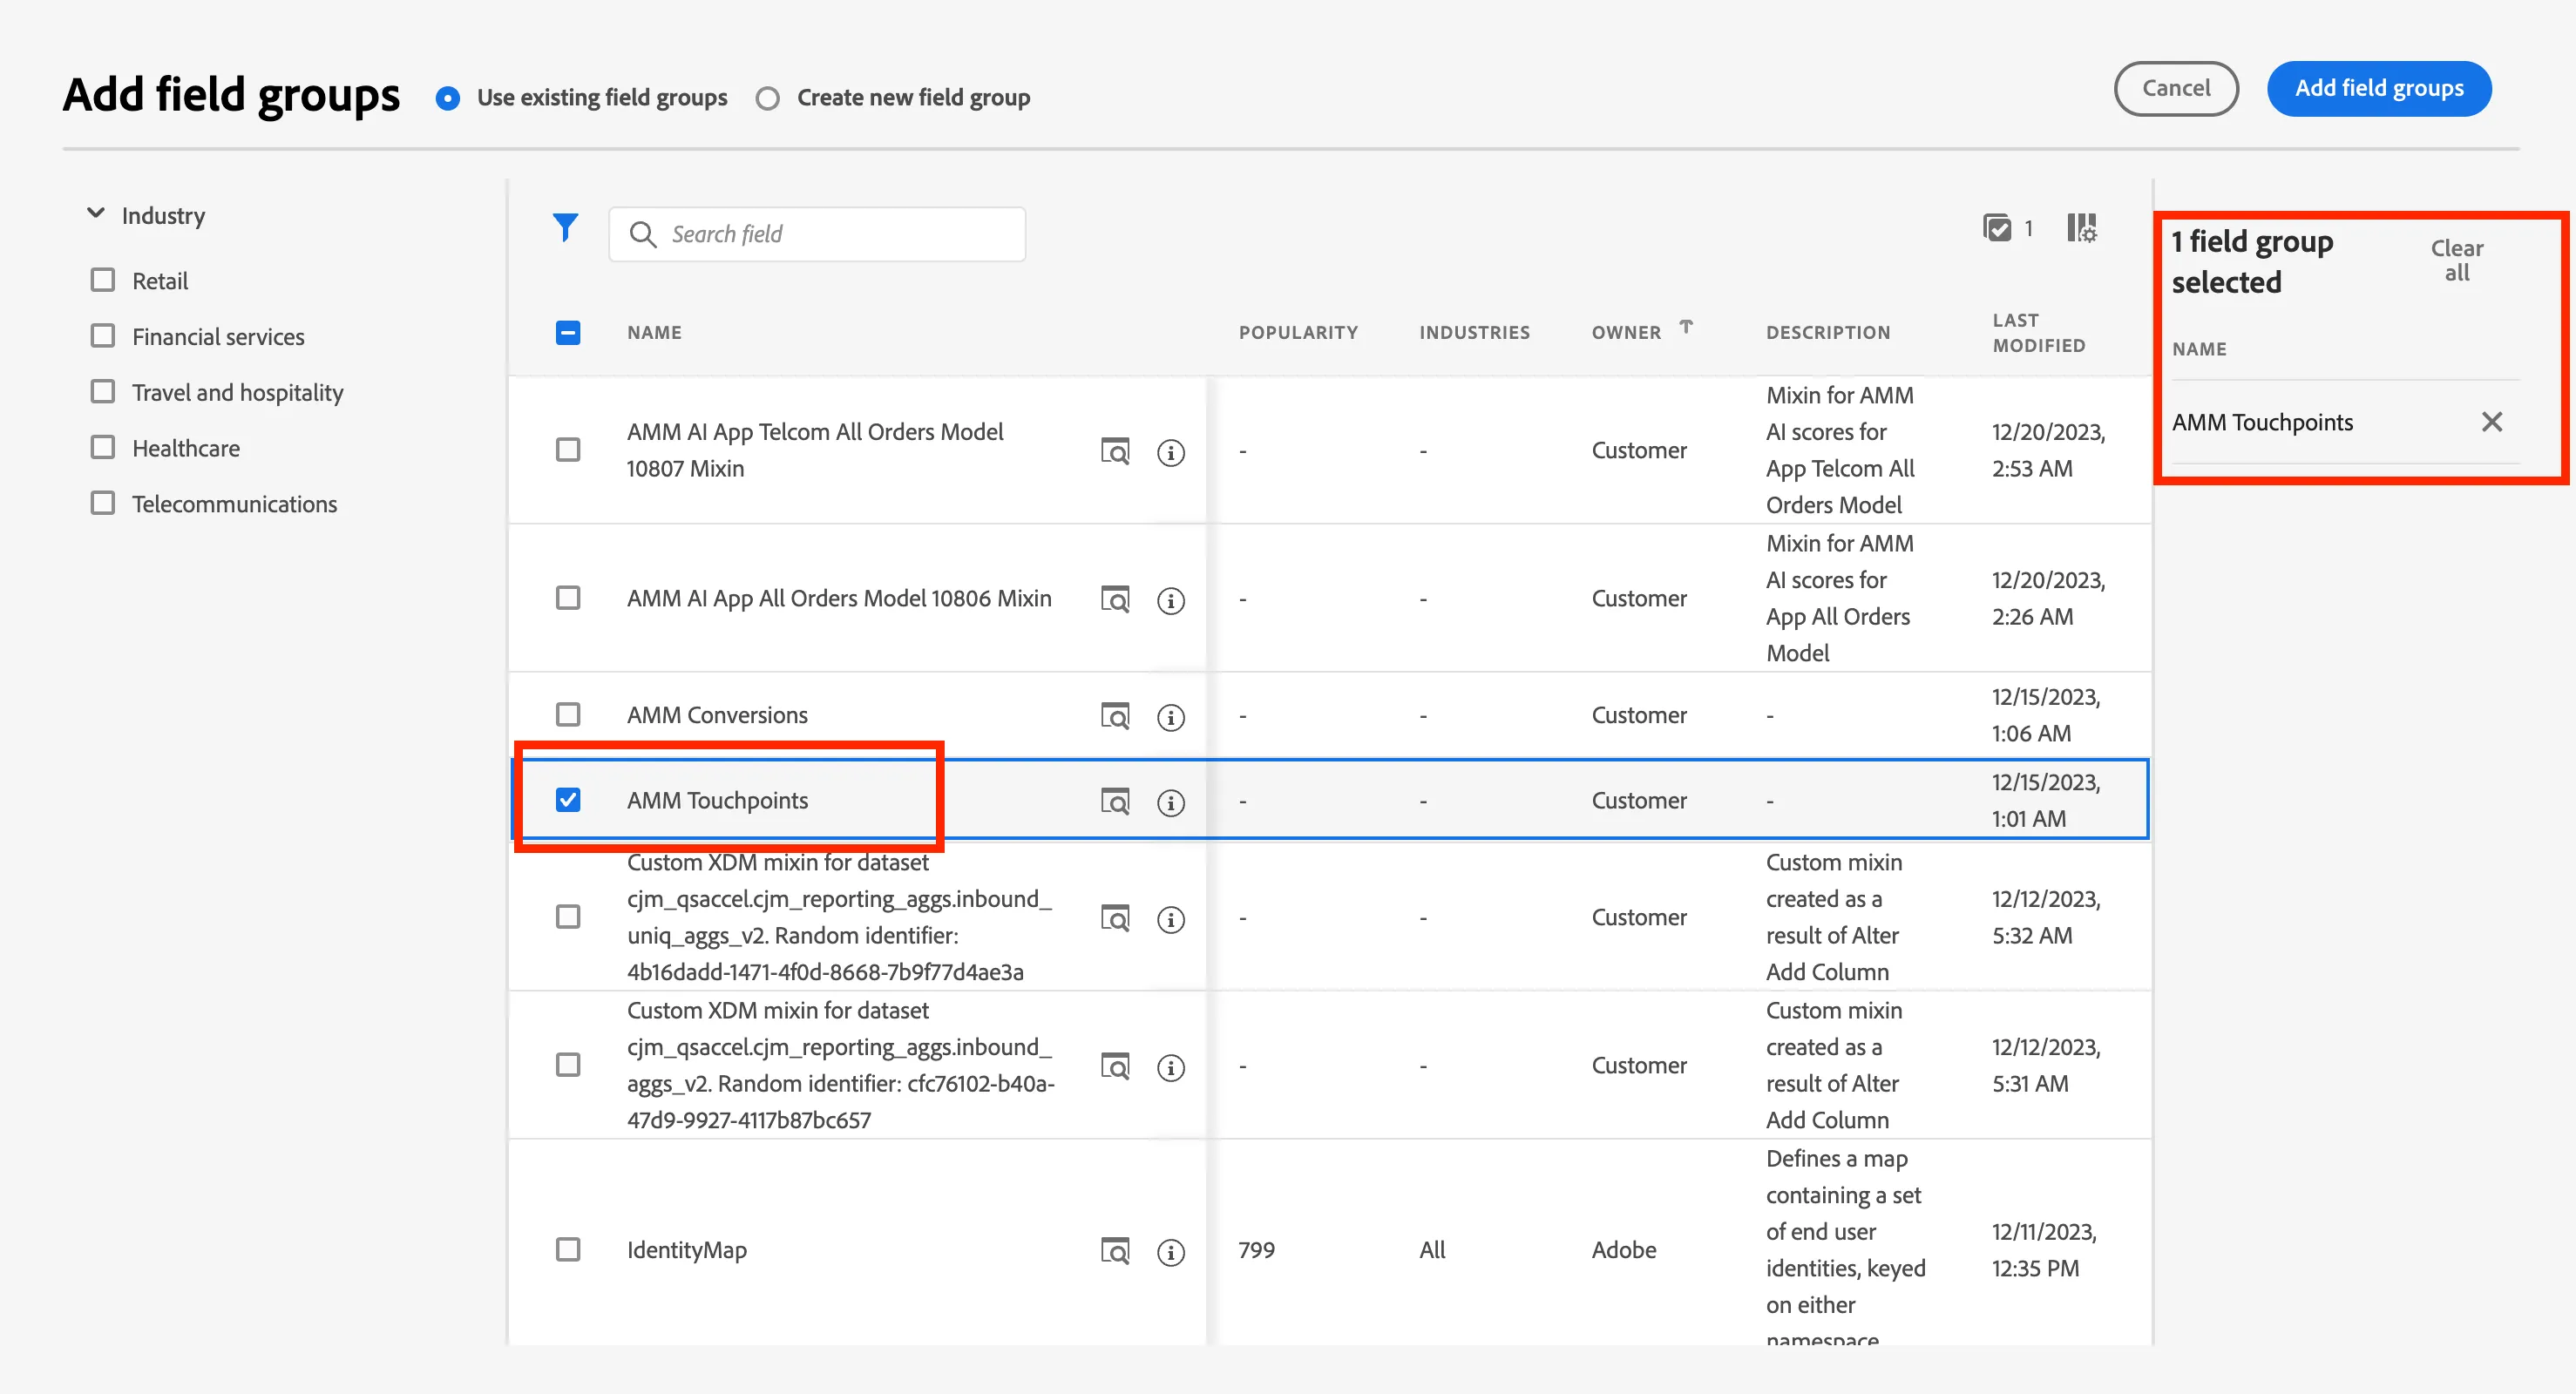Sort by the Industries column header
Screen dimensions: 2576x1394
1474,332
